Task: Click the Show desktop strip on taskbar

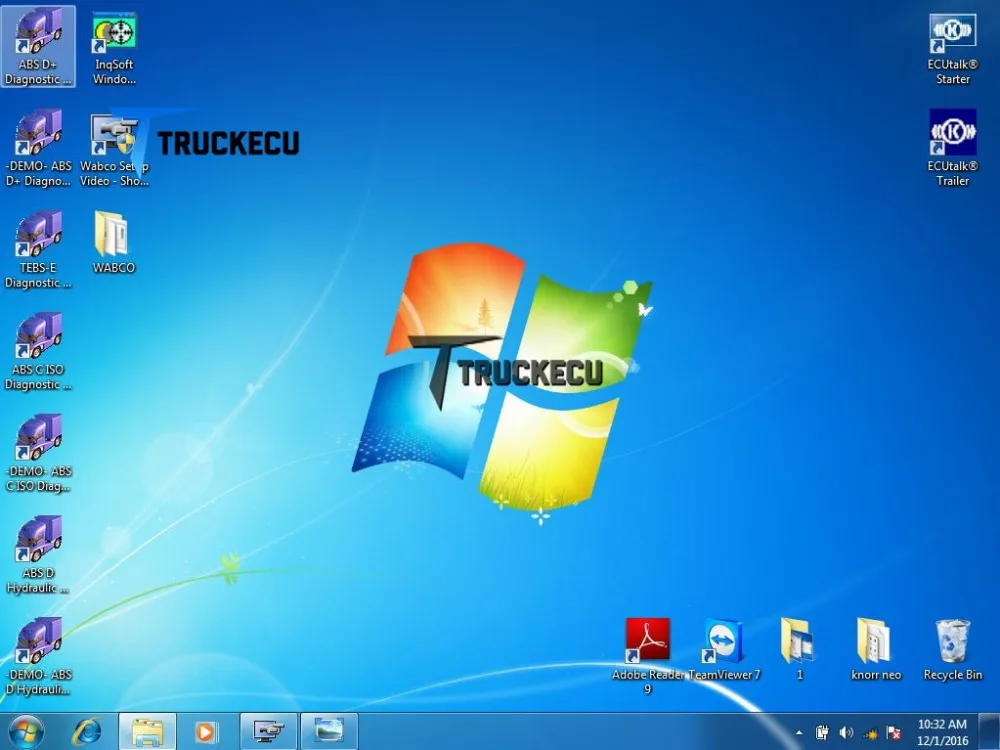Action: coord(990,732)
